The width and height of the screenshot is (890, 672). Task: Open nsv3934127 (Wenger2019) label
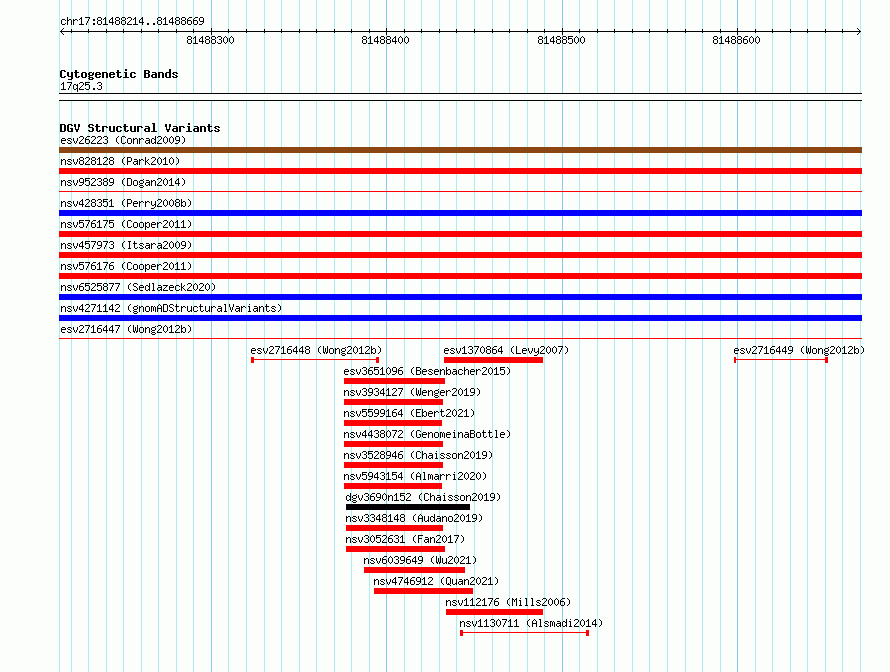[412, 392]
